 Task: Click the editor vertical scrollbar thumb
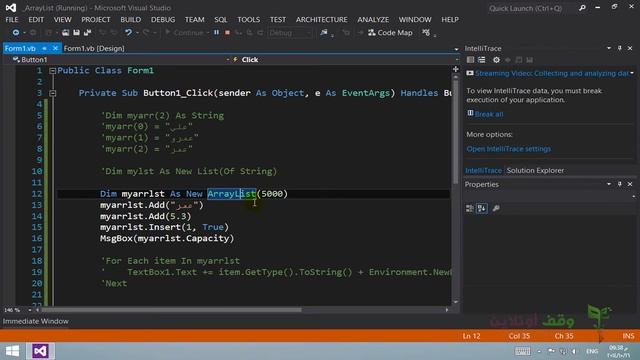456,131
